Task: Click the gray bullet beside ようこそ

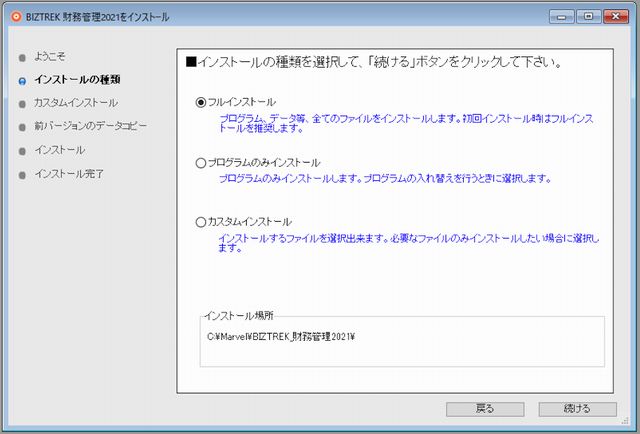Action: 22,58
